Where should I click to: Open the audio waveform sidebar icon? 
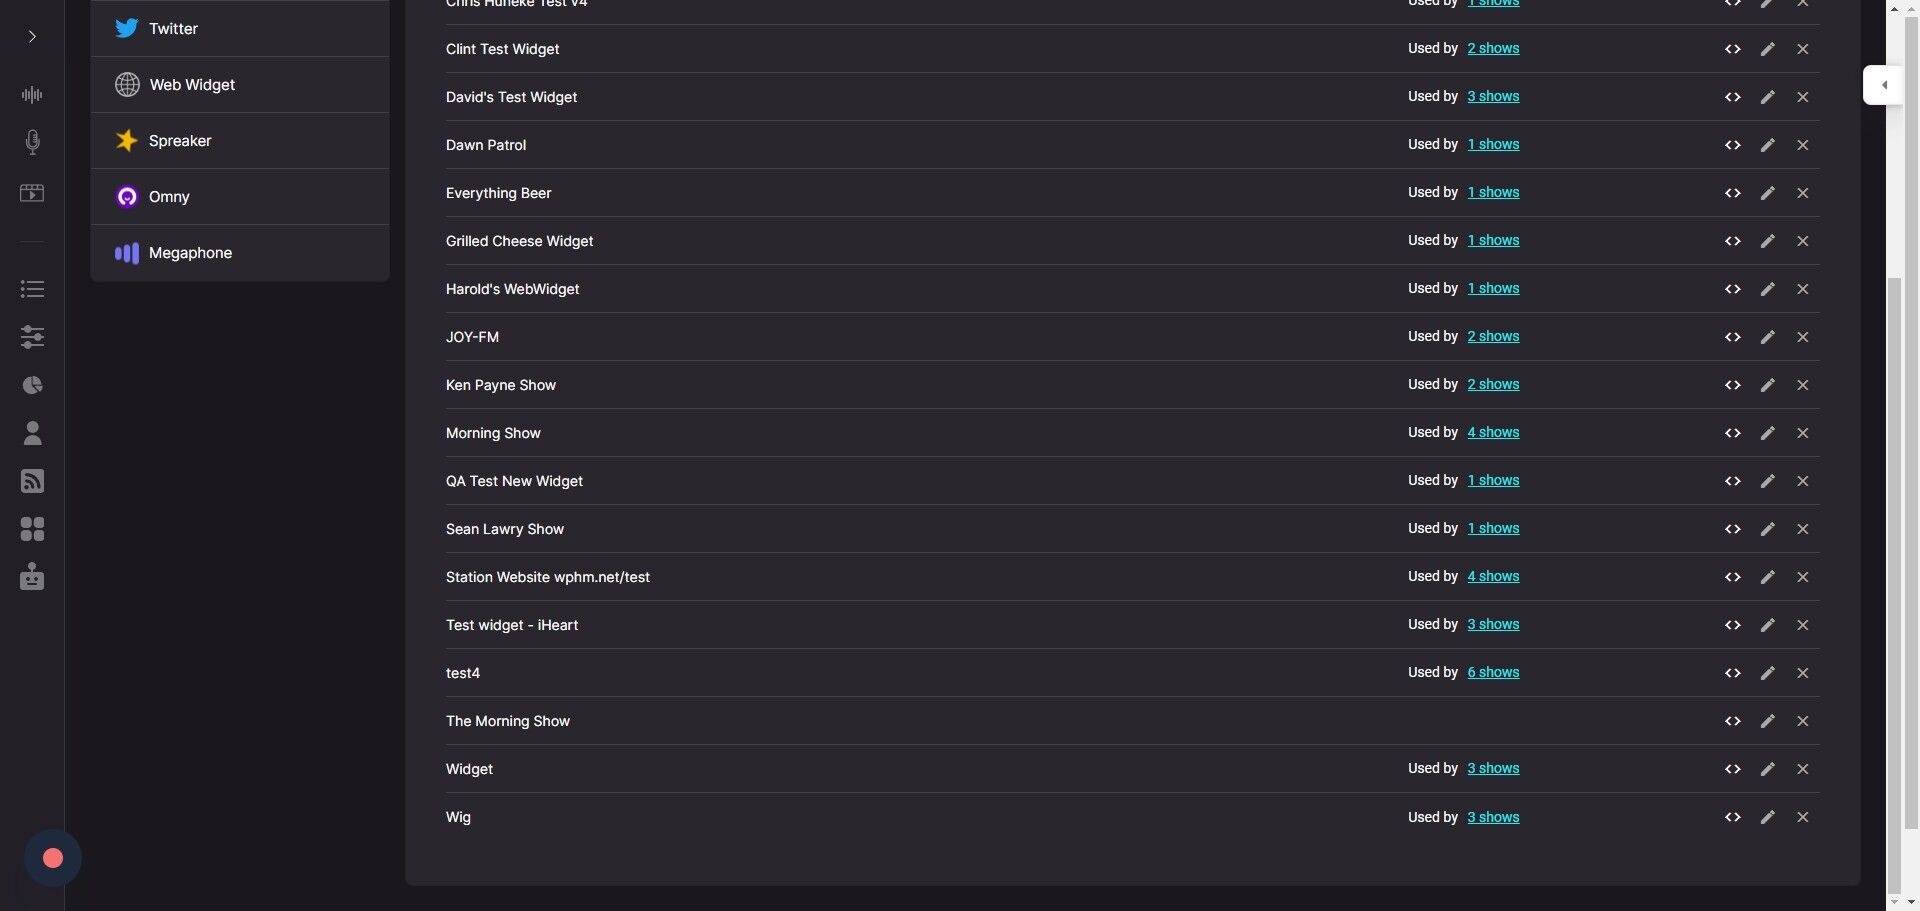32,95
